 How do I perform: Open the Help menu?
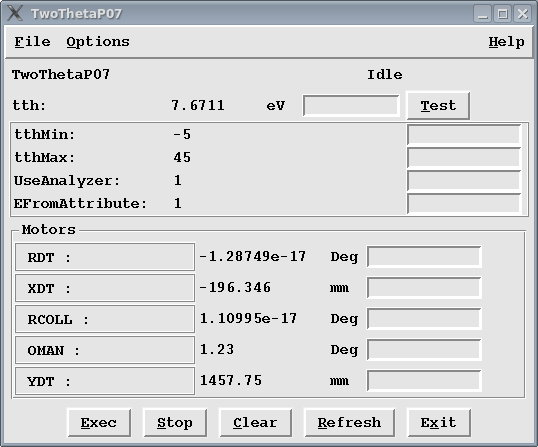click(x=506, y=42)
